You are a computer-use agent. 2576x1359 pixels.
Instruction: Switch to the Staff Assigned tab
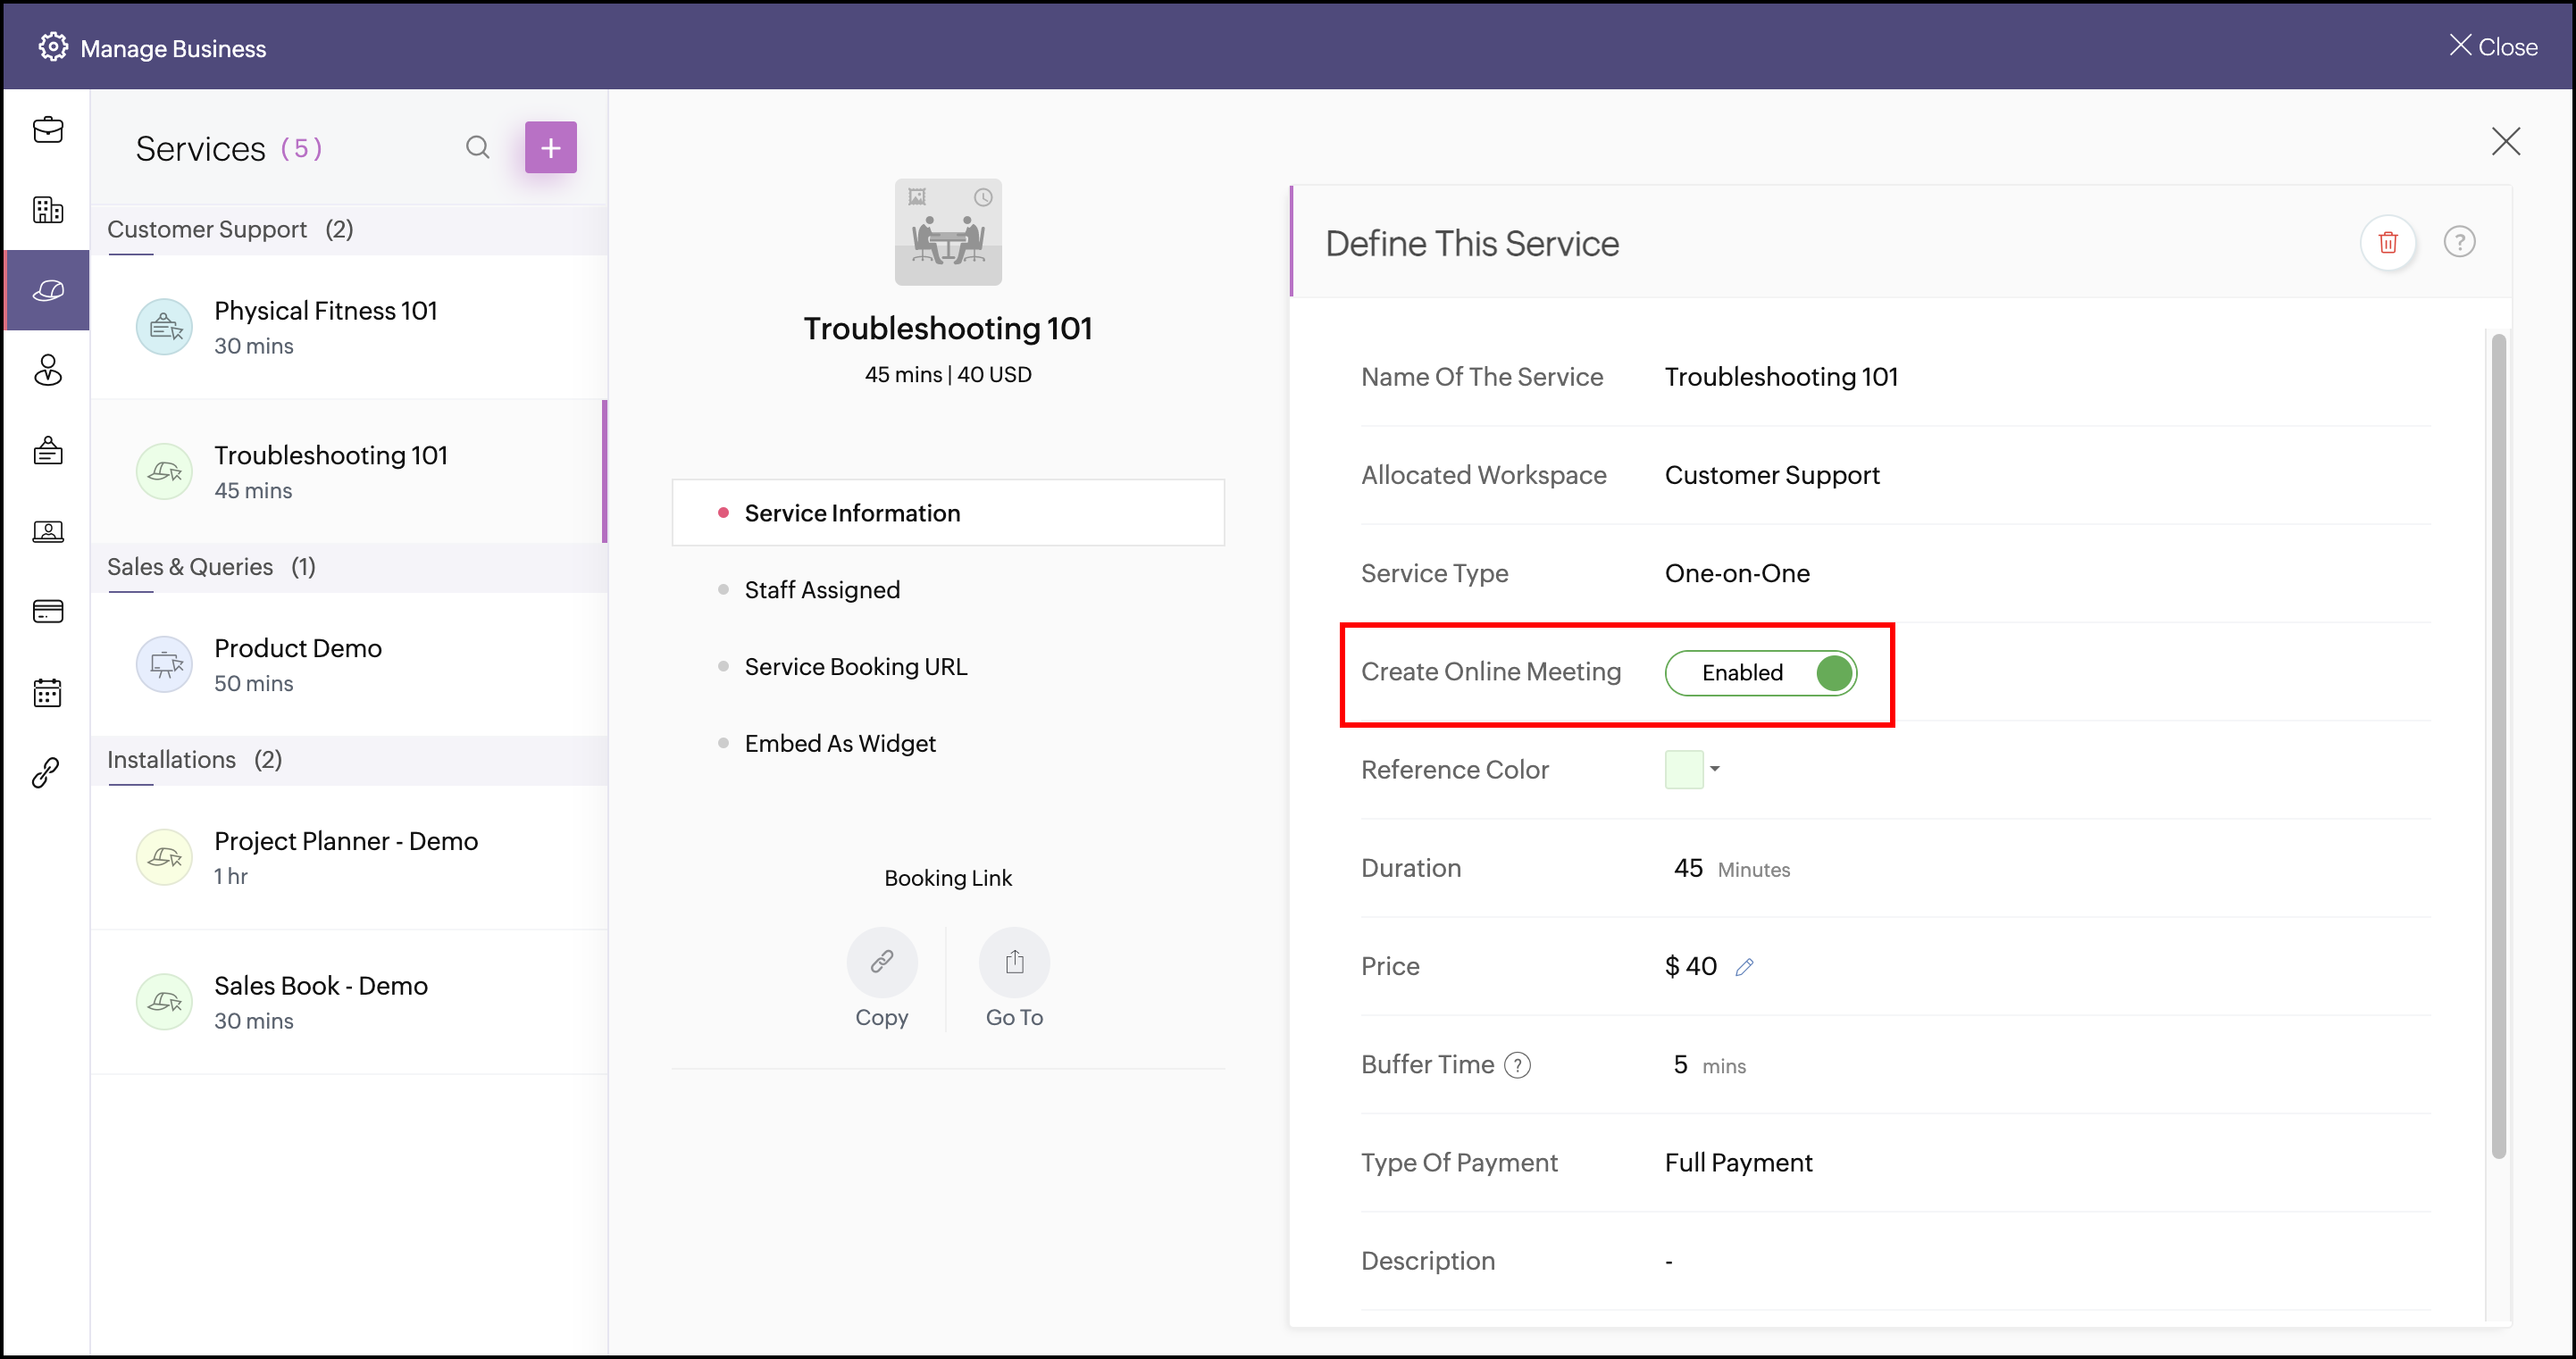[821, 590]
